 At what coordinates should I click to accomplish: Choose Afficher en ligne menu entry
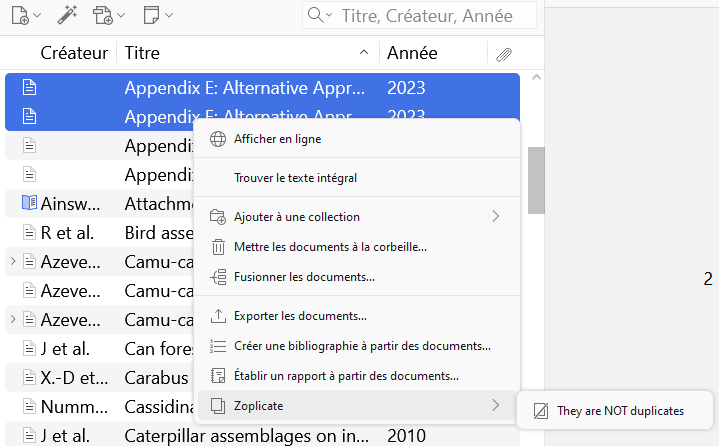(x=357, y=139)
